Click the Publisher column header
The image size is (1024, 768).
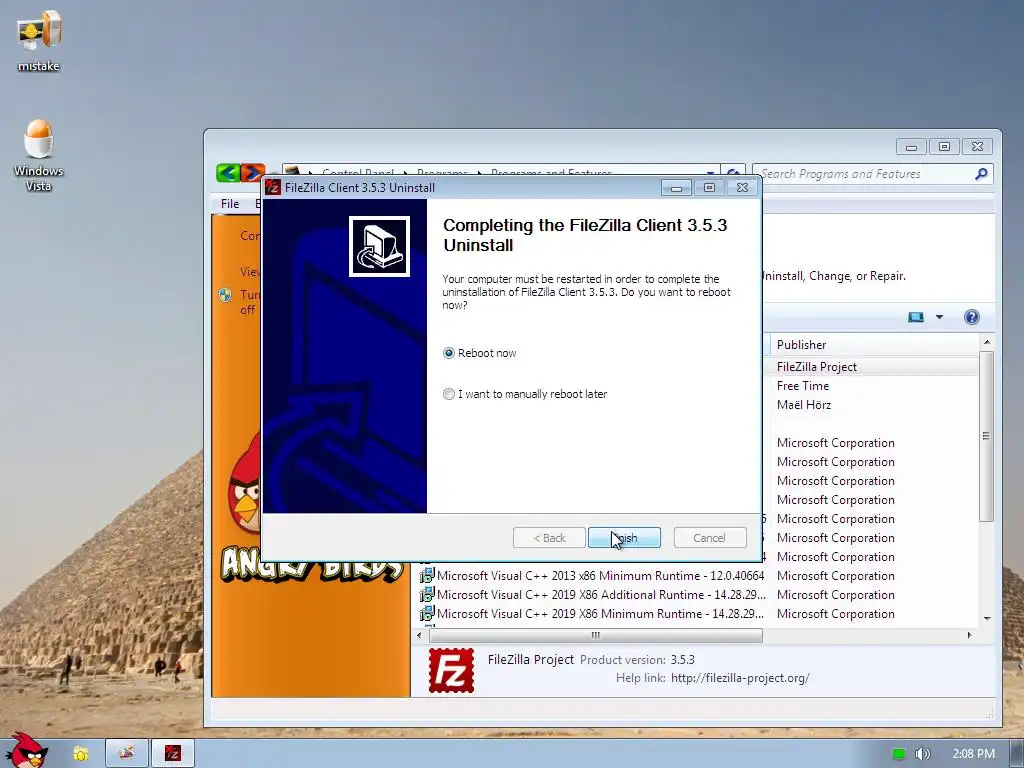[x=874, y=345]
